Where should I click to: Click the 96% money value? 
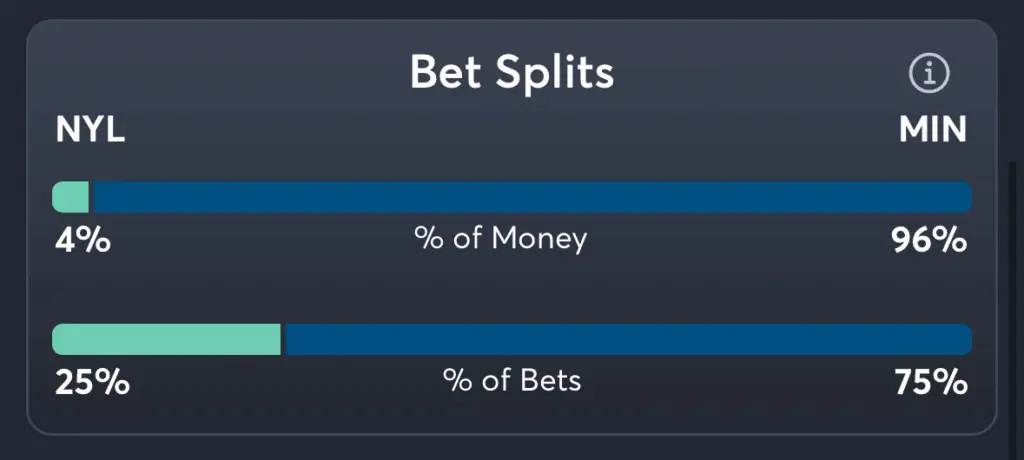click(929, 241)
